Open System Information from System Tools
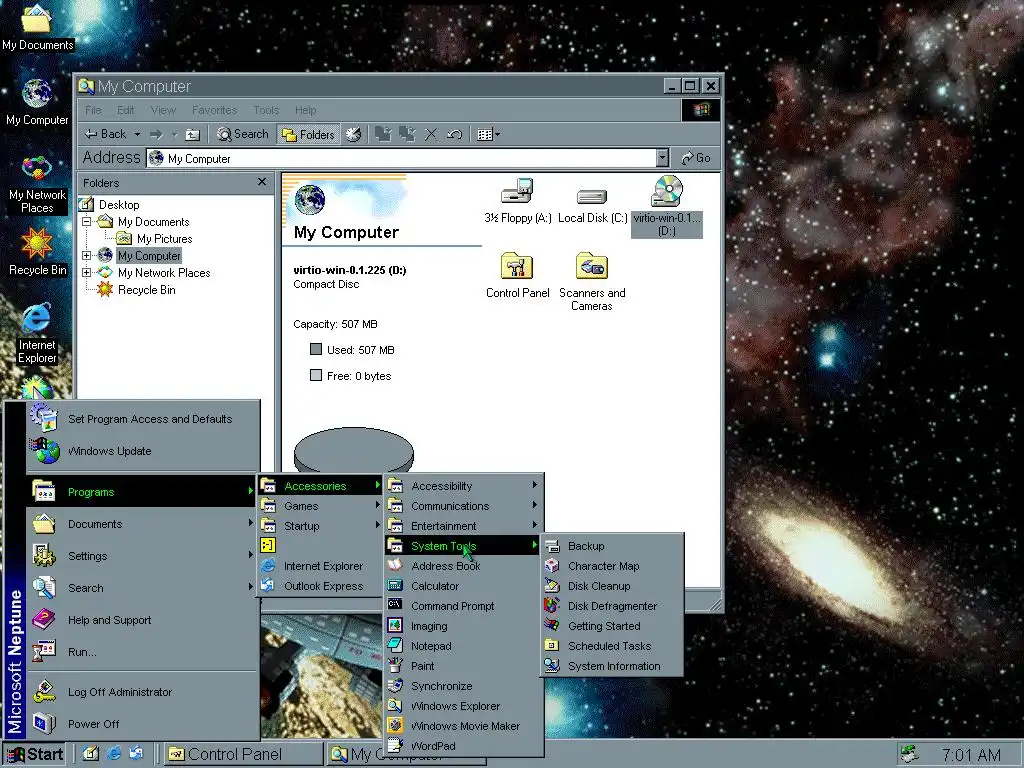This screenshot has height=768, width=1024. click(612, 666)
